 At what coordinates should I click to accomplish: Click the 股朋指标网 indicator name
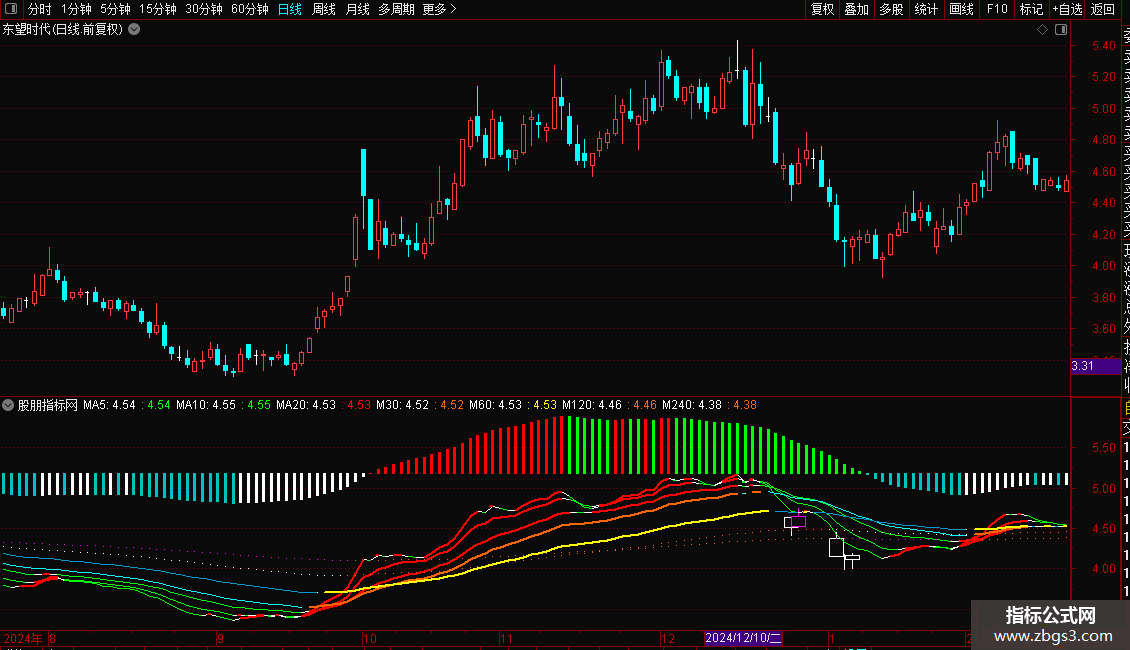pos(48,405)
